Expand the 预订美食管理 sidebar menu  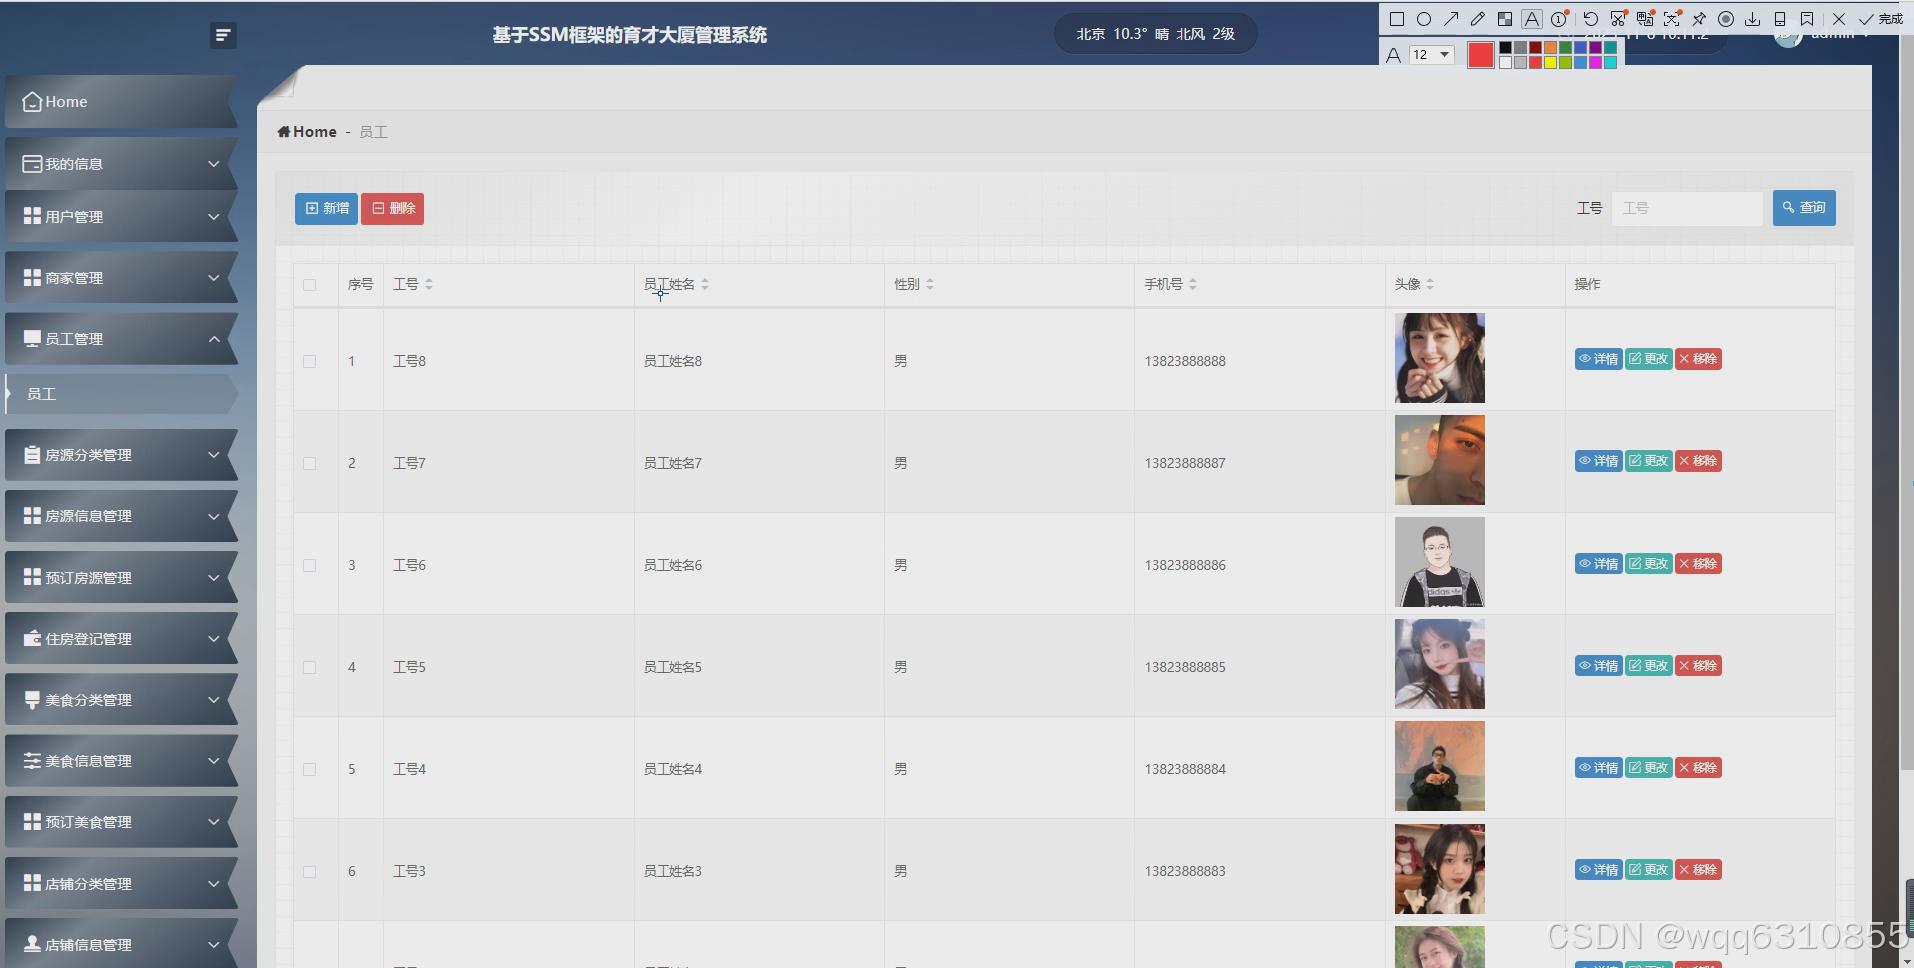[120, 822]
